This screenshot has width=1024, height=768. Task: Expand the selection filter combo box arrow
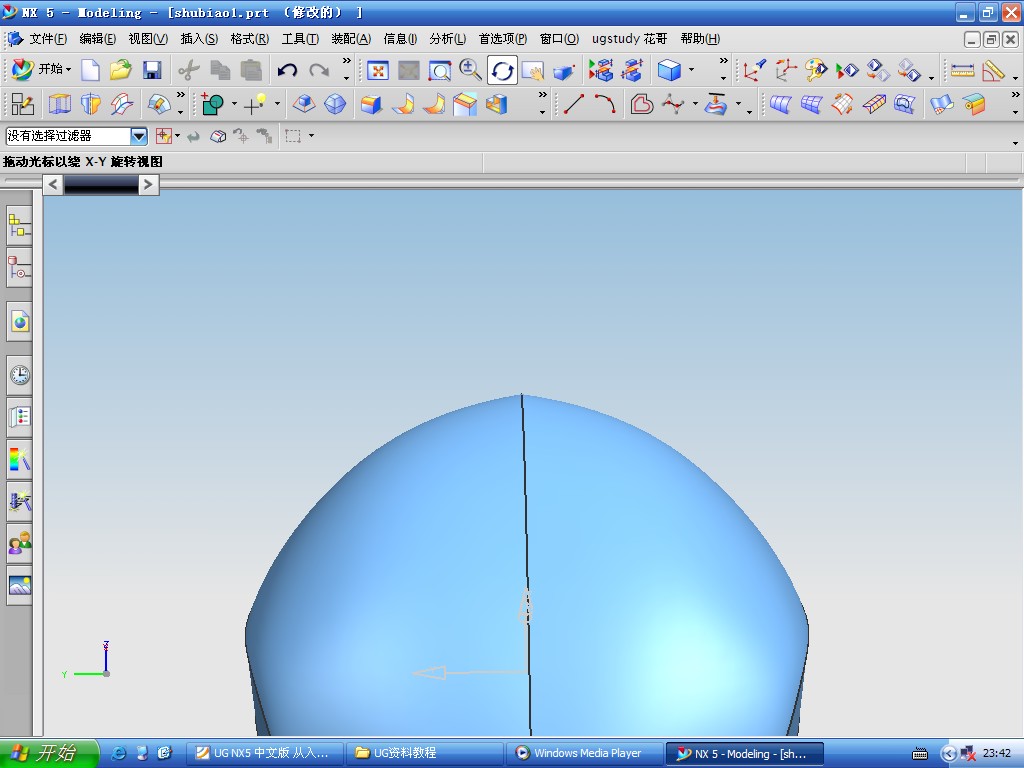tap(138, 136)
